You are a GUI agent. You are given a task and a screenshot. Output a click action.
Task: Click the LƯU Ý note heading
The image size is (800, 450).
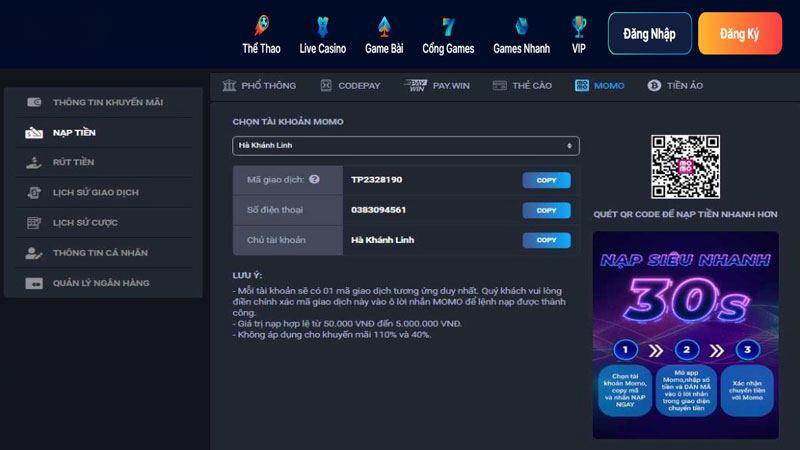click(247, 276)
